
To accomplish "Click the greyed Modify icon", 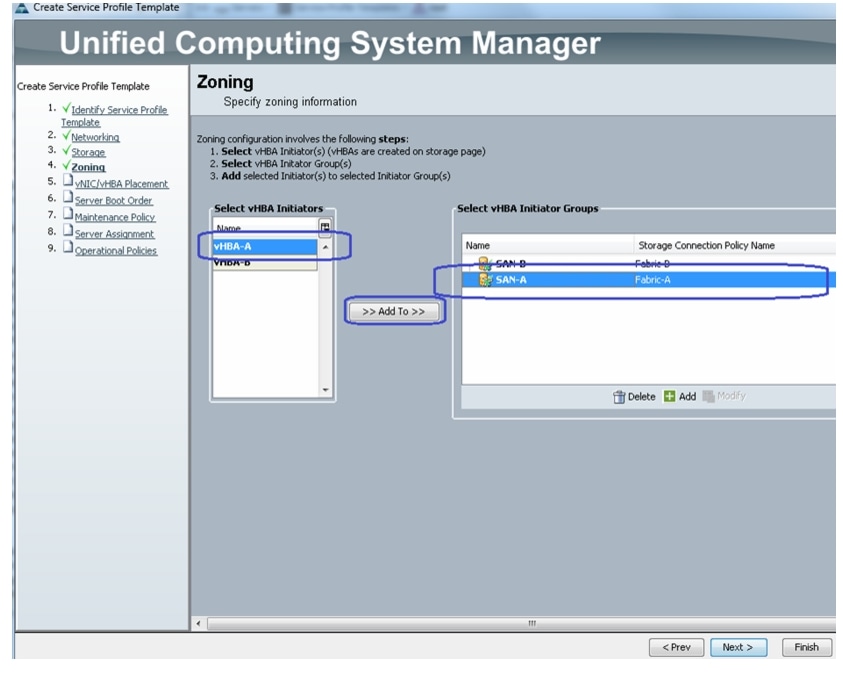I will 709,396.
